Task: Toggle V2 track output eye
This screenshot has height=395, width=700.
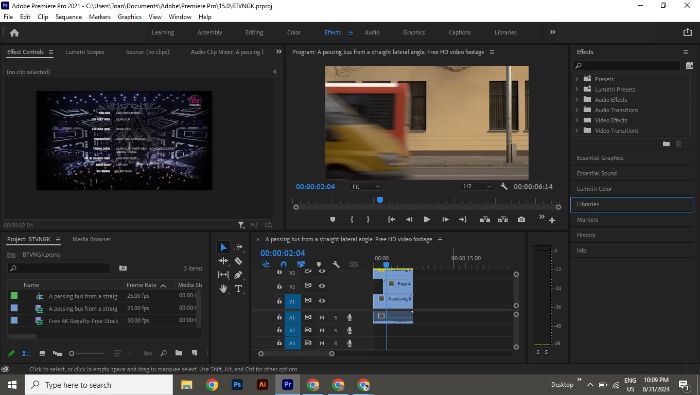Action: 321,286
